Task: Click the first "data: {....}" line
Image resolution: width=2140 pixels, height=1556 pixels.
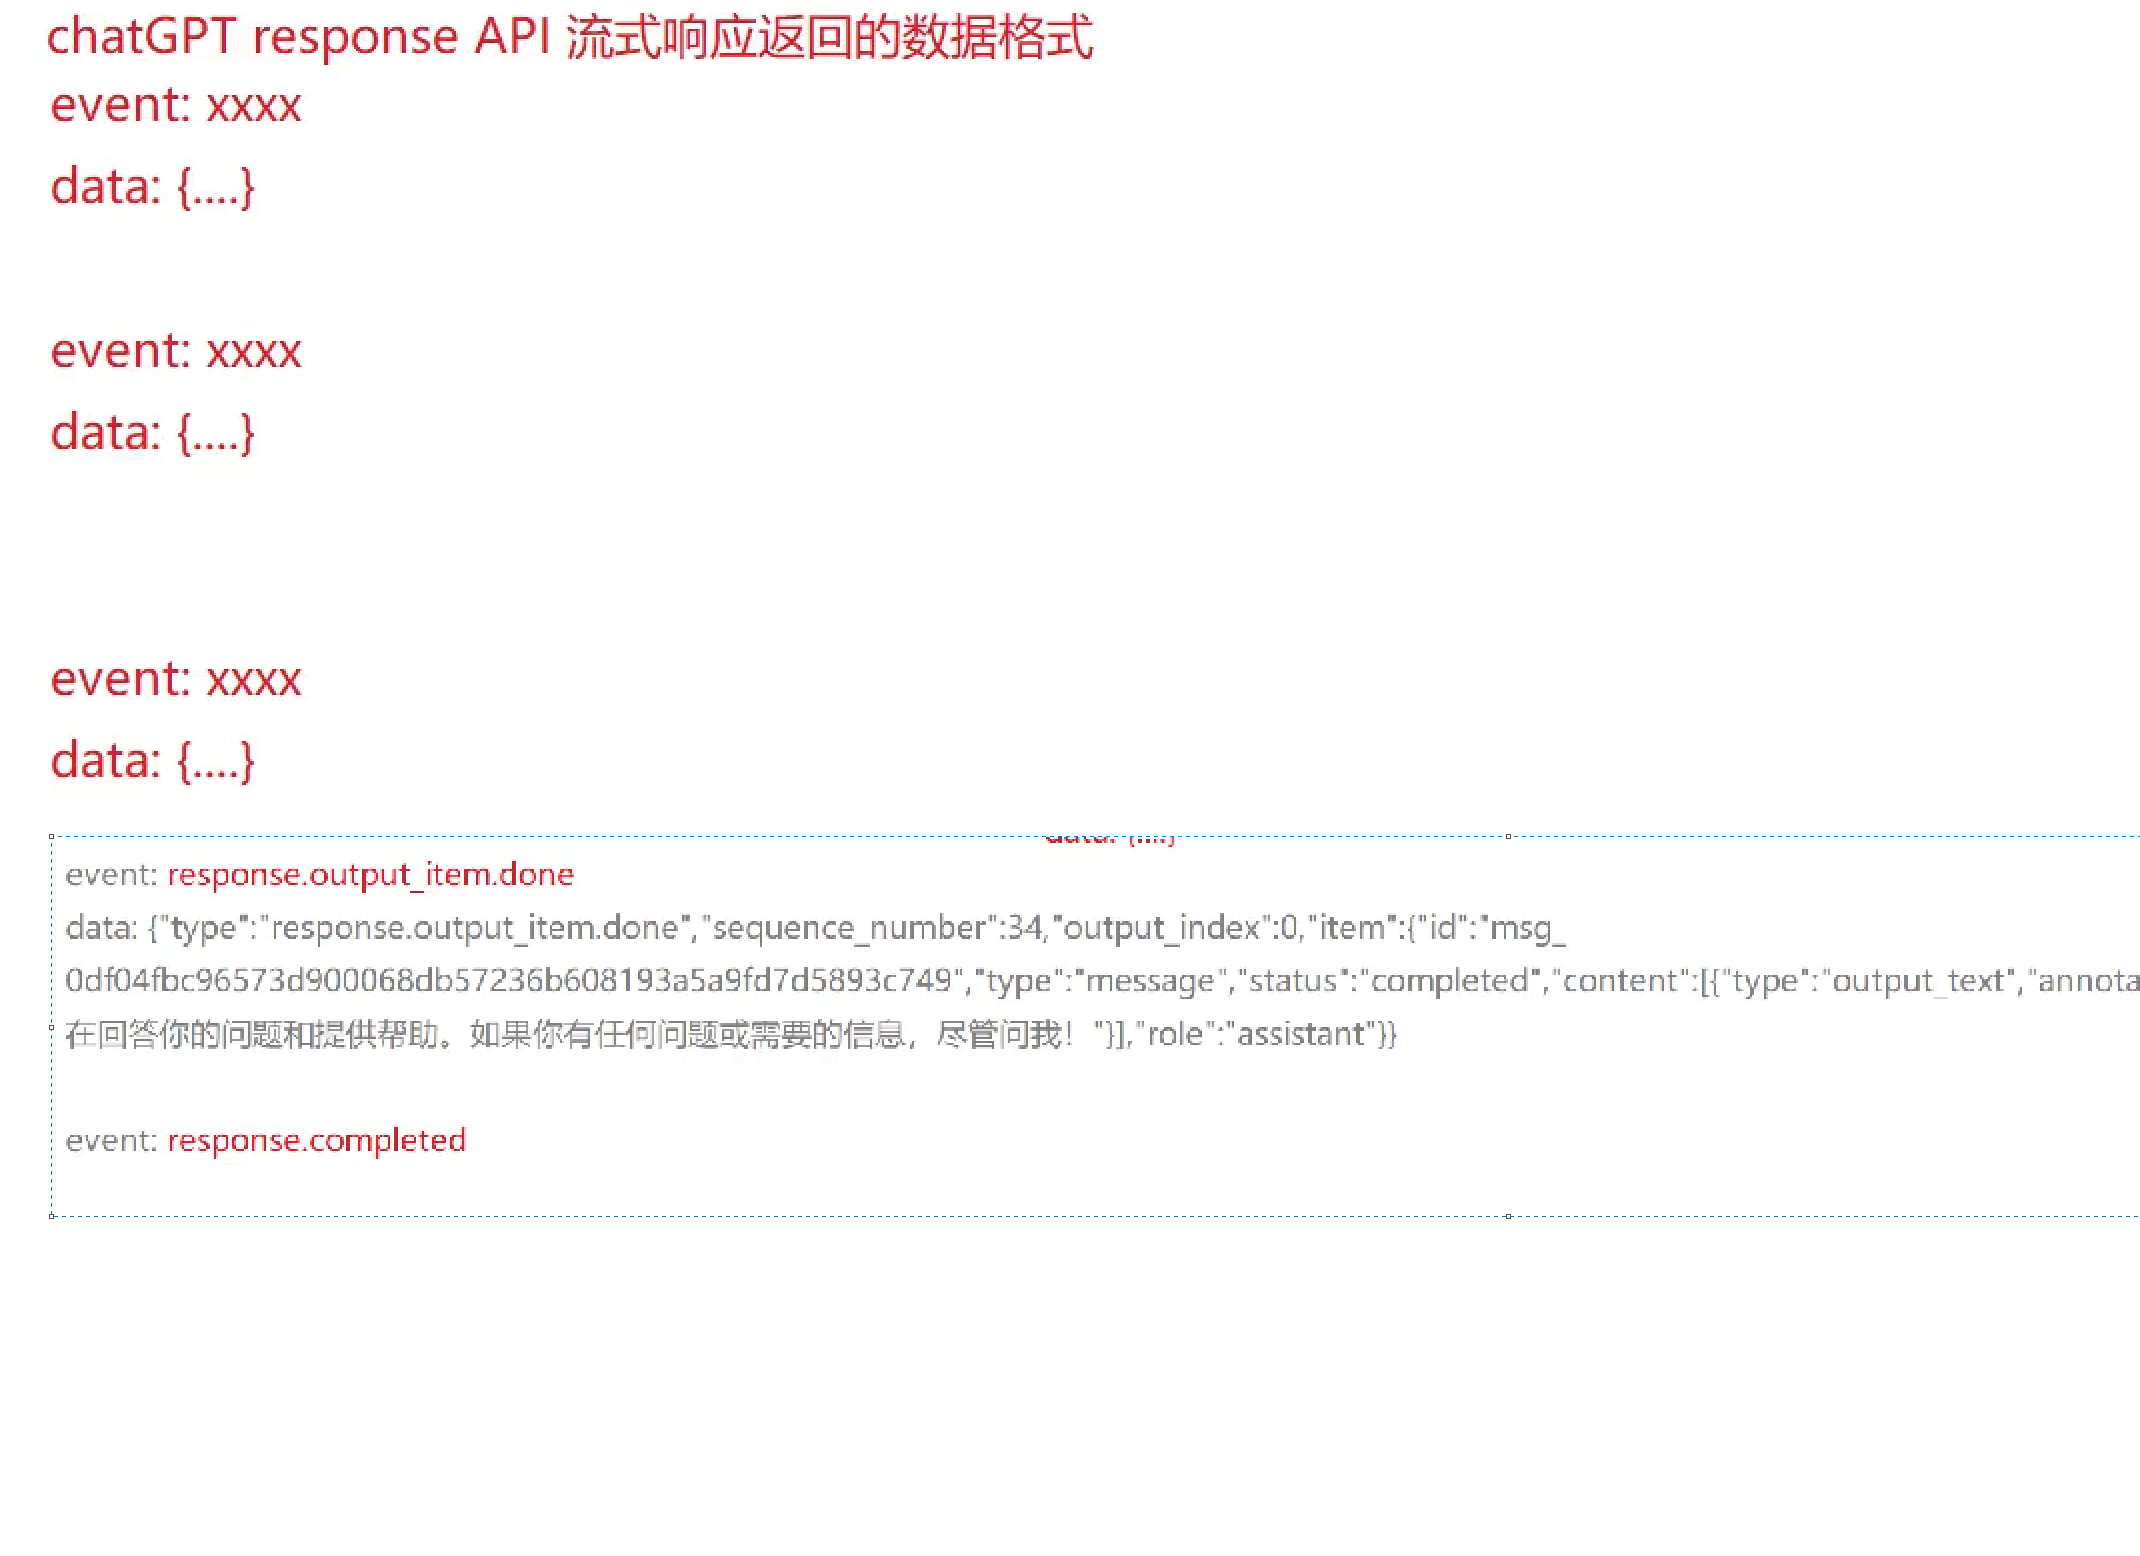Action: [153, 187]
